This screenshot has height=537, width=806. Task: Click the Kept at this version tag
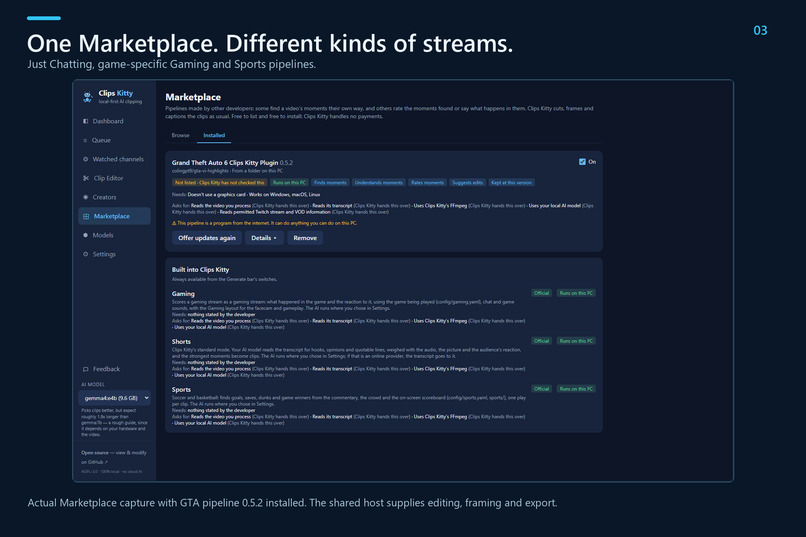click(x=511, y=183)
